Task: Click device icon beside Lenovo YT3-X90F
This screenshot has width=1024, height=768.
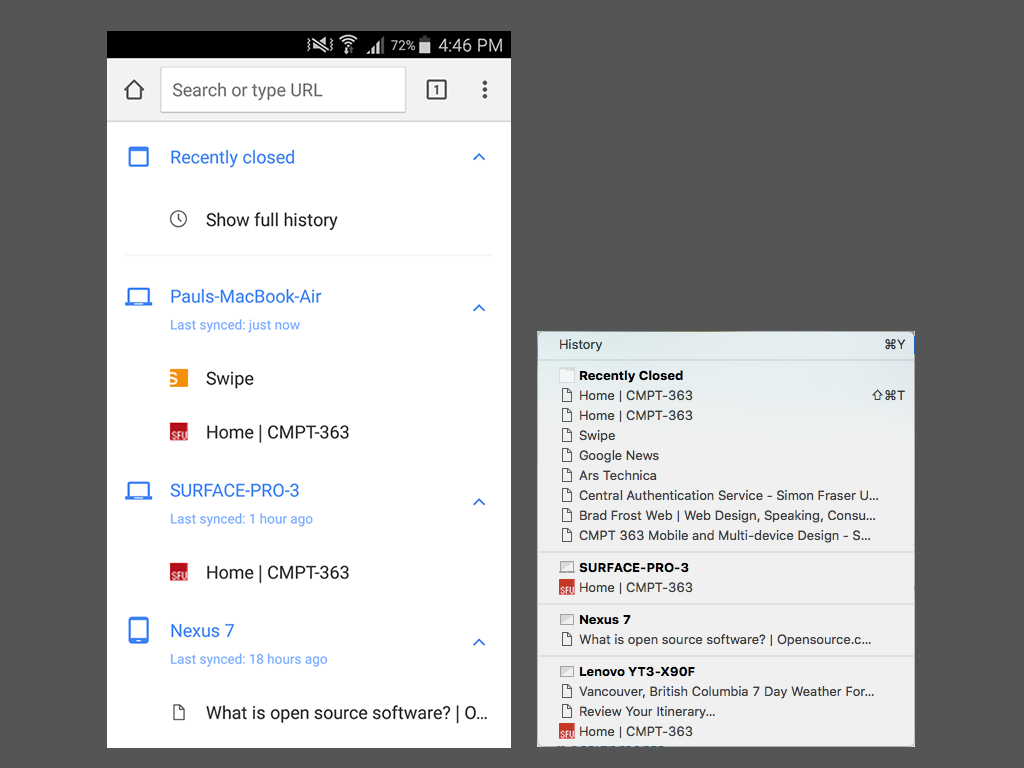Action: [x=567, y=671]
